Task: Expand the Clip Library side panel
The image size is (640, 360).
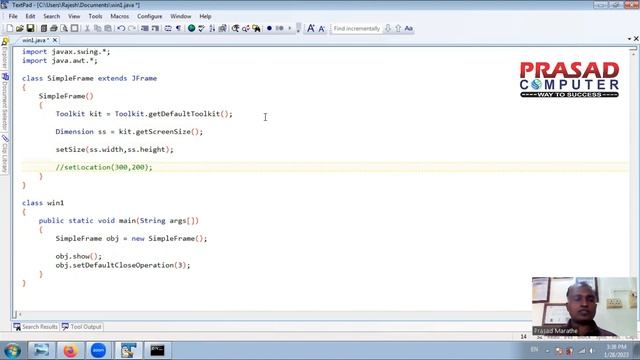Action: click(5, 154)
